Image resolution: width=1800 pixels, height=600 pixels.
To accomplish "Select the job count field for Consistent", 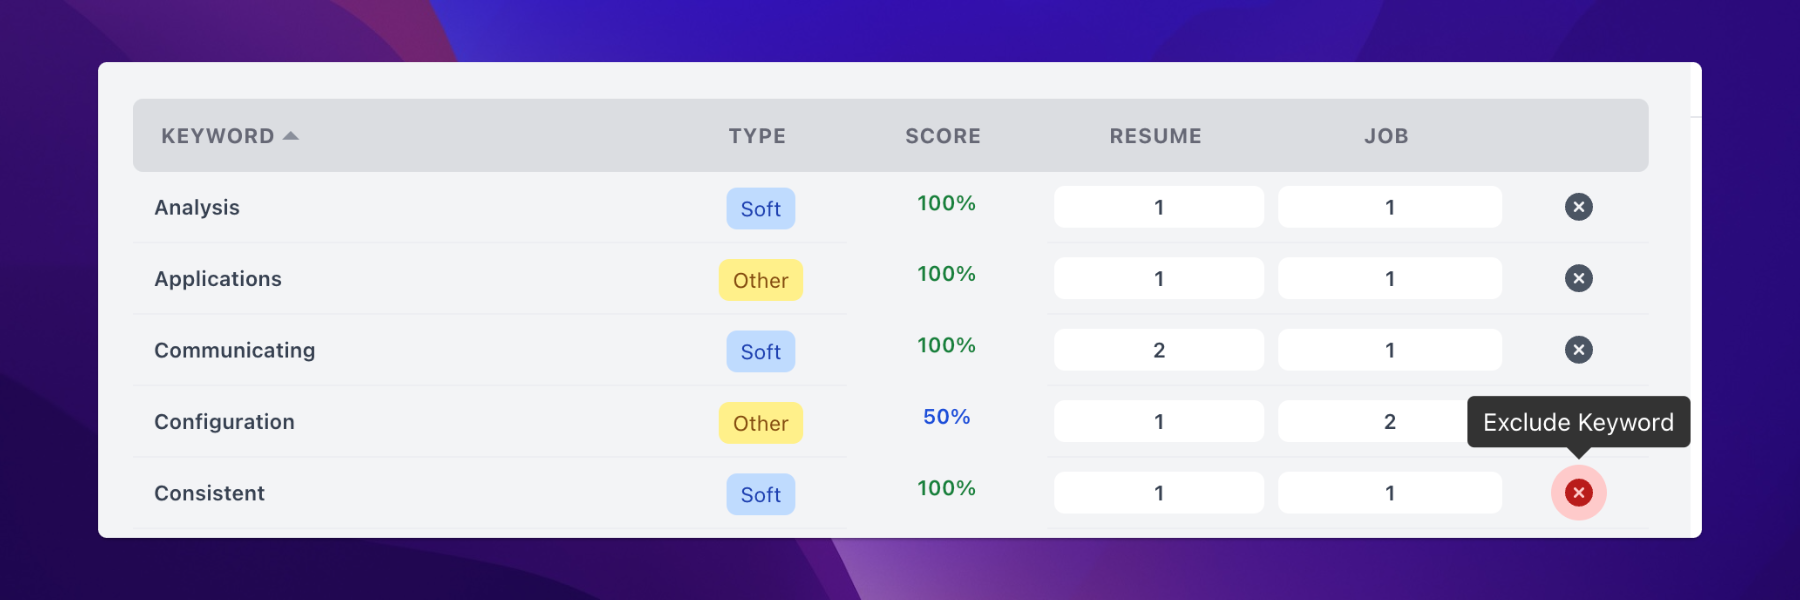I will point(1389,493).
